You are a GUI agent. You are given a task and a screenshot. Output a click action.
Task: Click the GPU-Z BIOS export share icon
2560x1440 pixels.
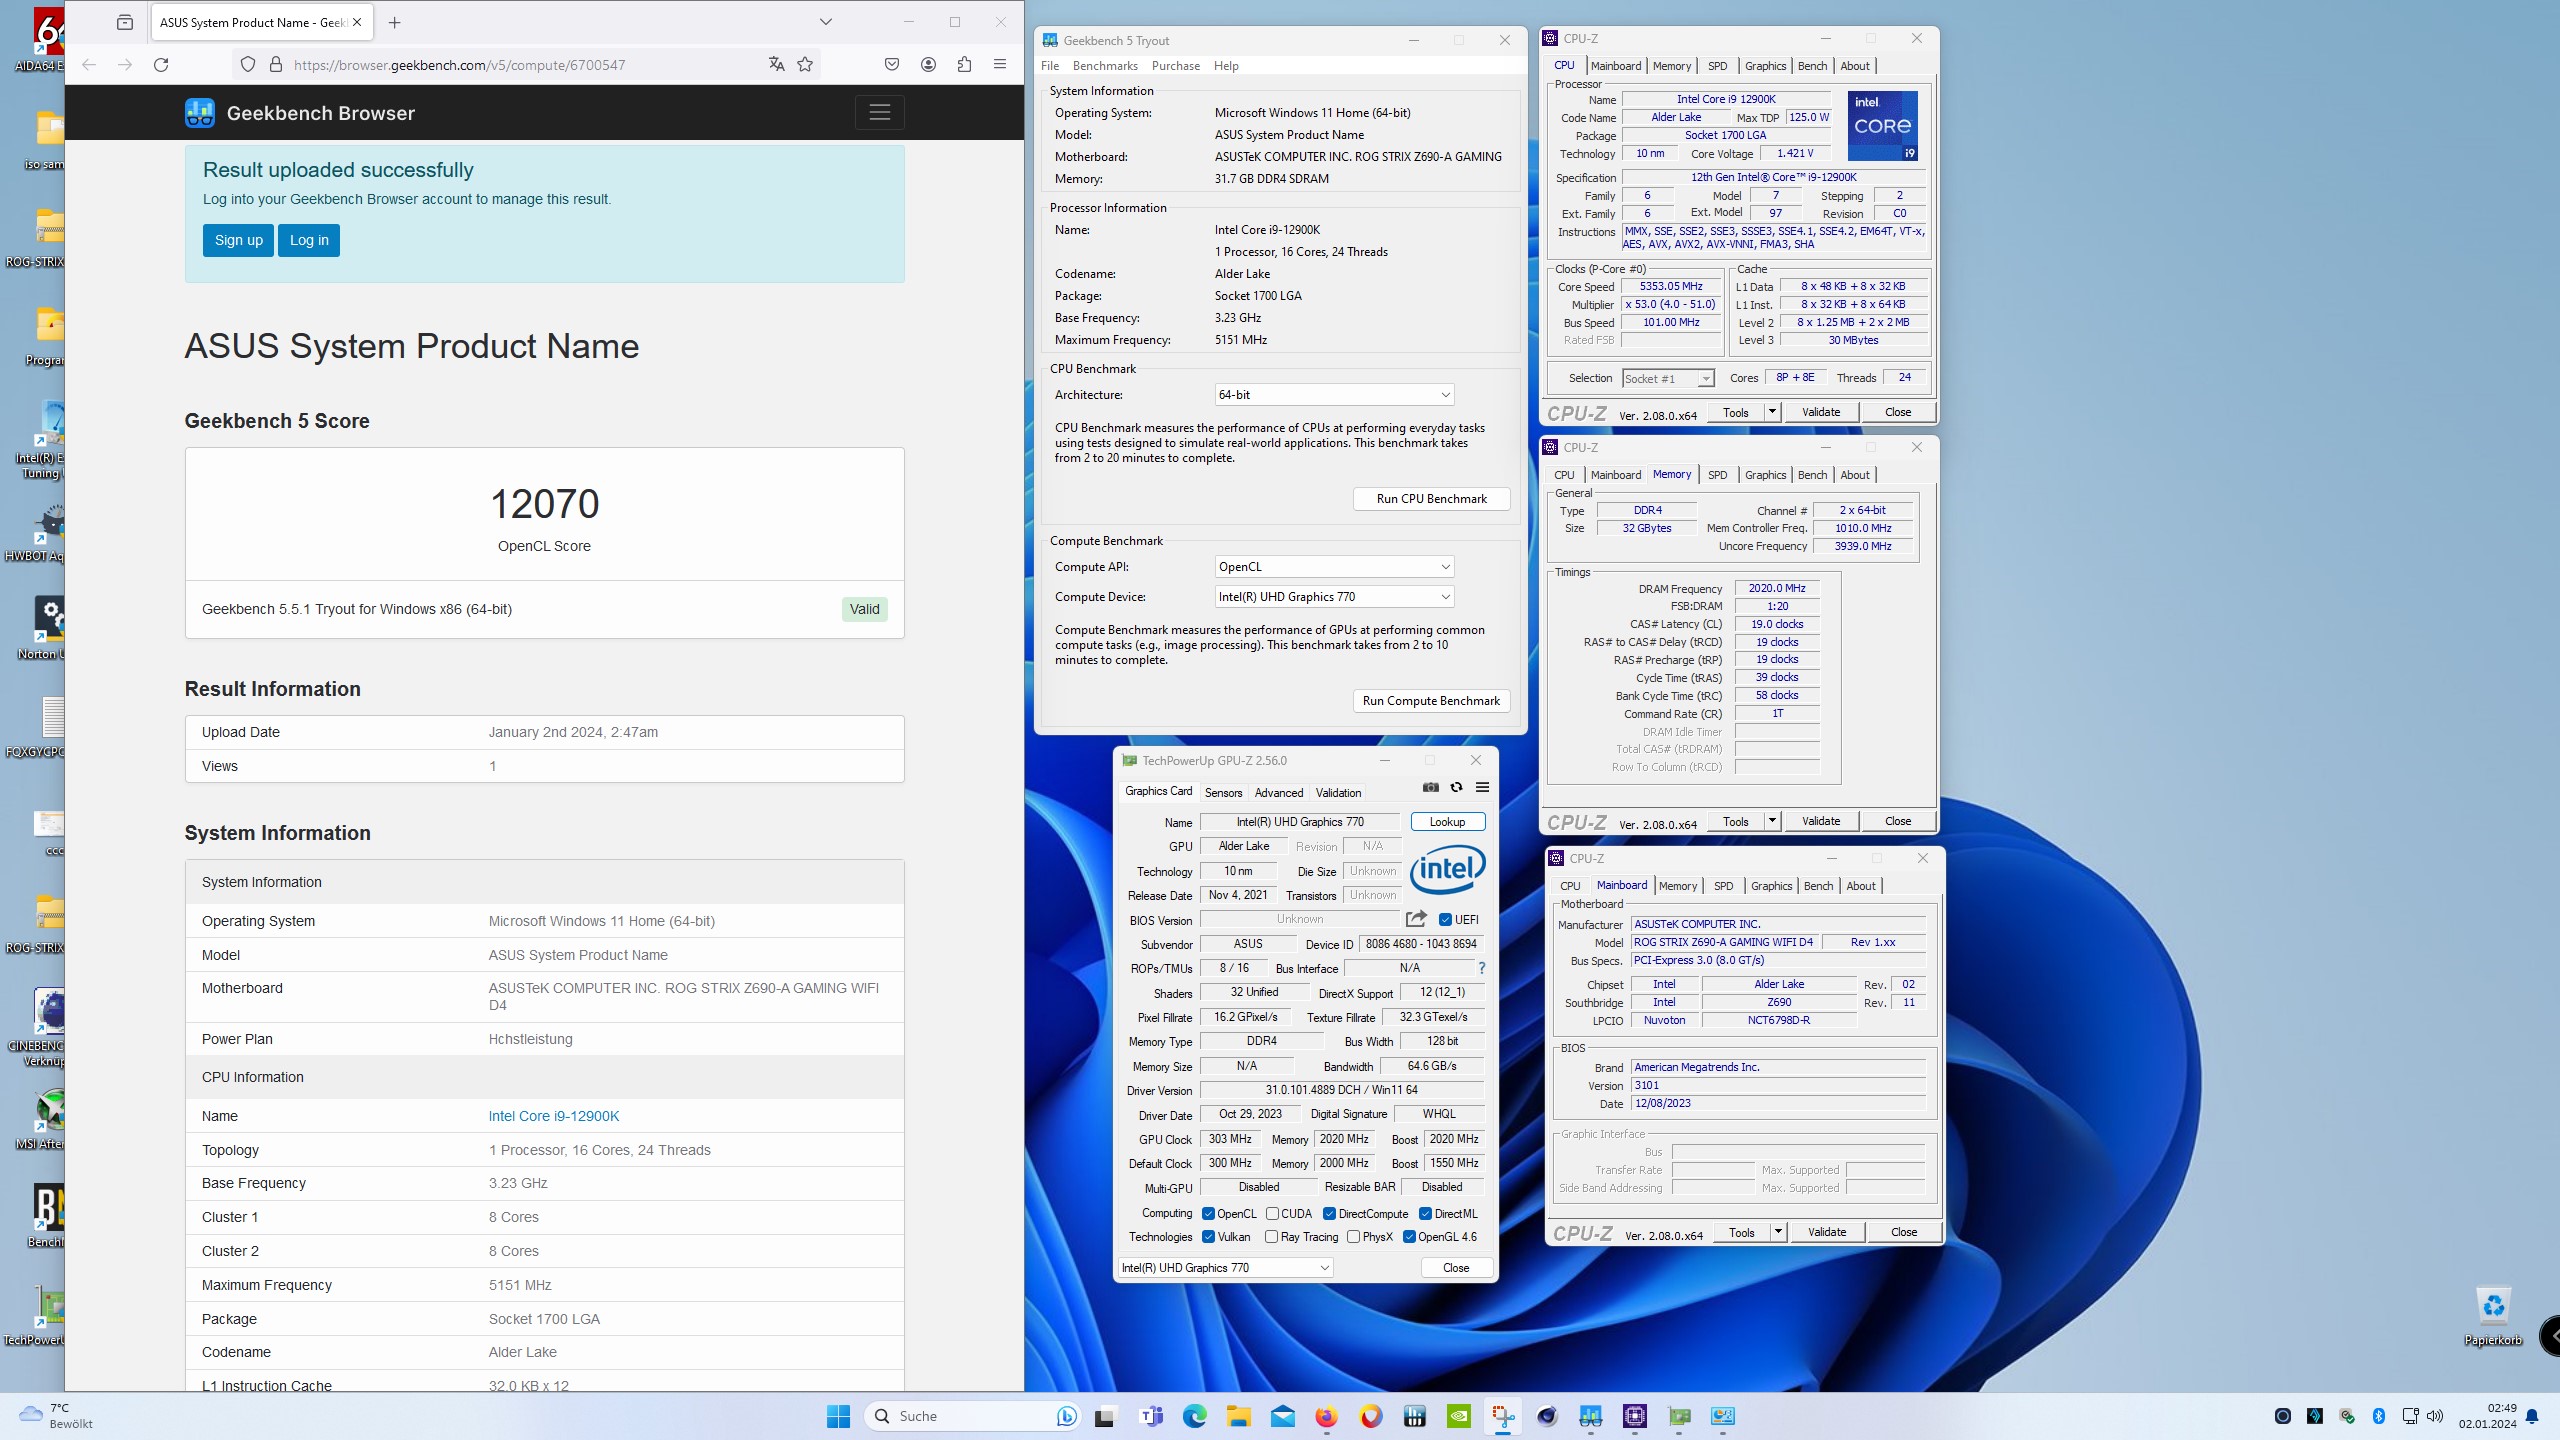coord(1416,918)
